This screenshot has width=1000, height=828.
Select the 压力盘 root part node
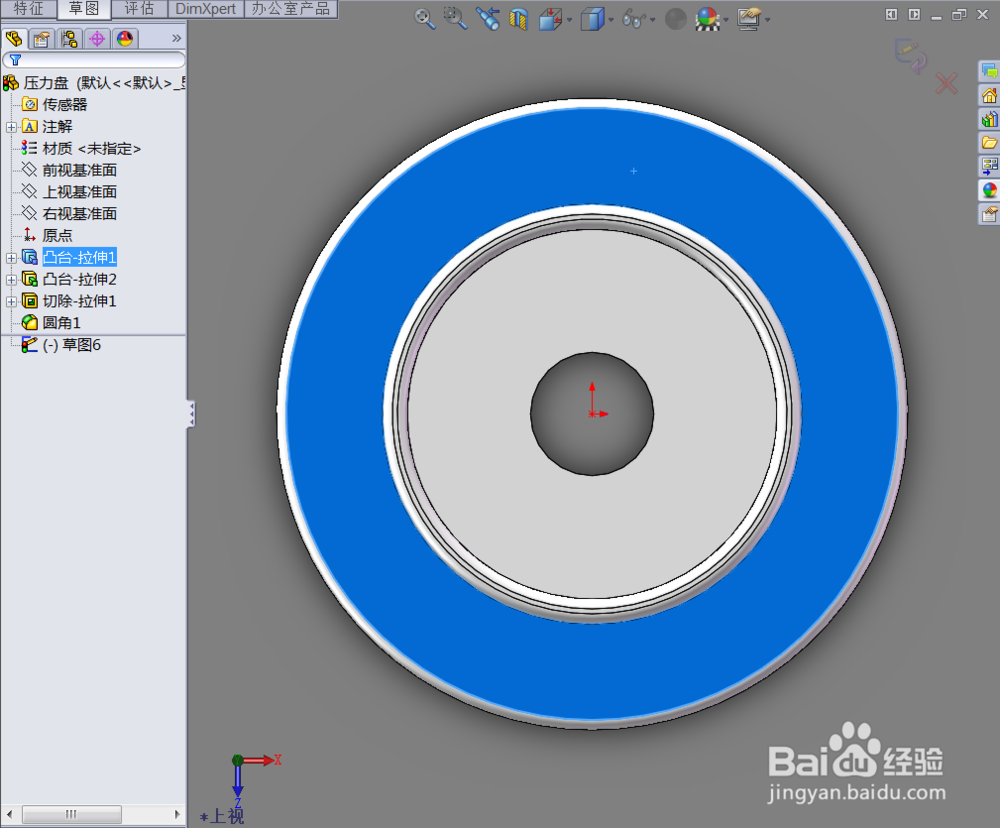coord(94,83)
